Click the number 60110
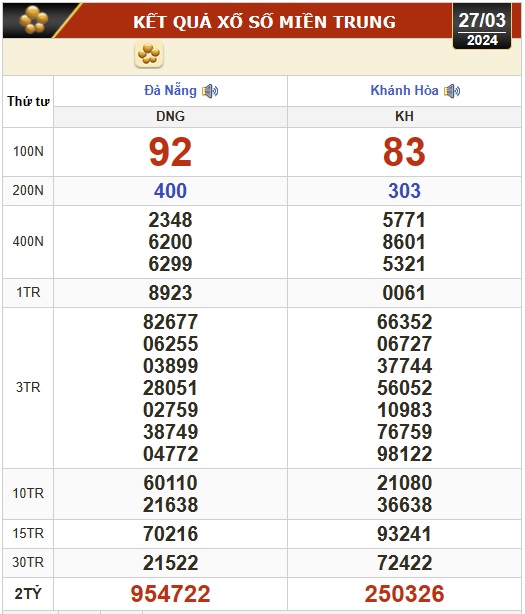525x614 pixels. point(170,483)
